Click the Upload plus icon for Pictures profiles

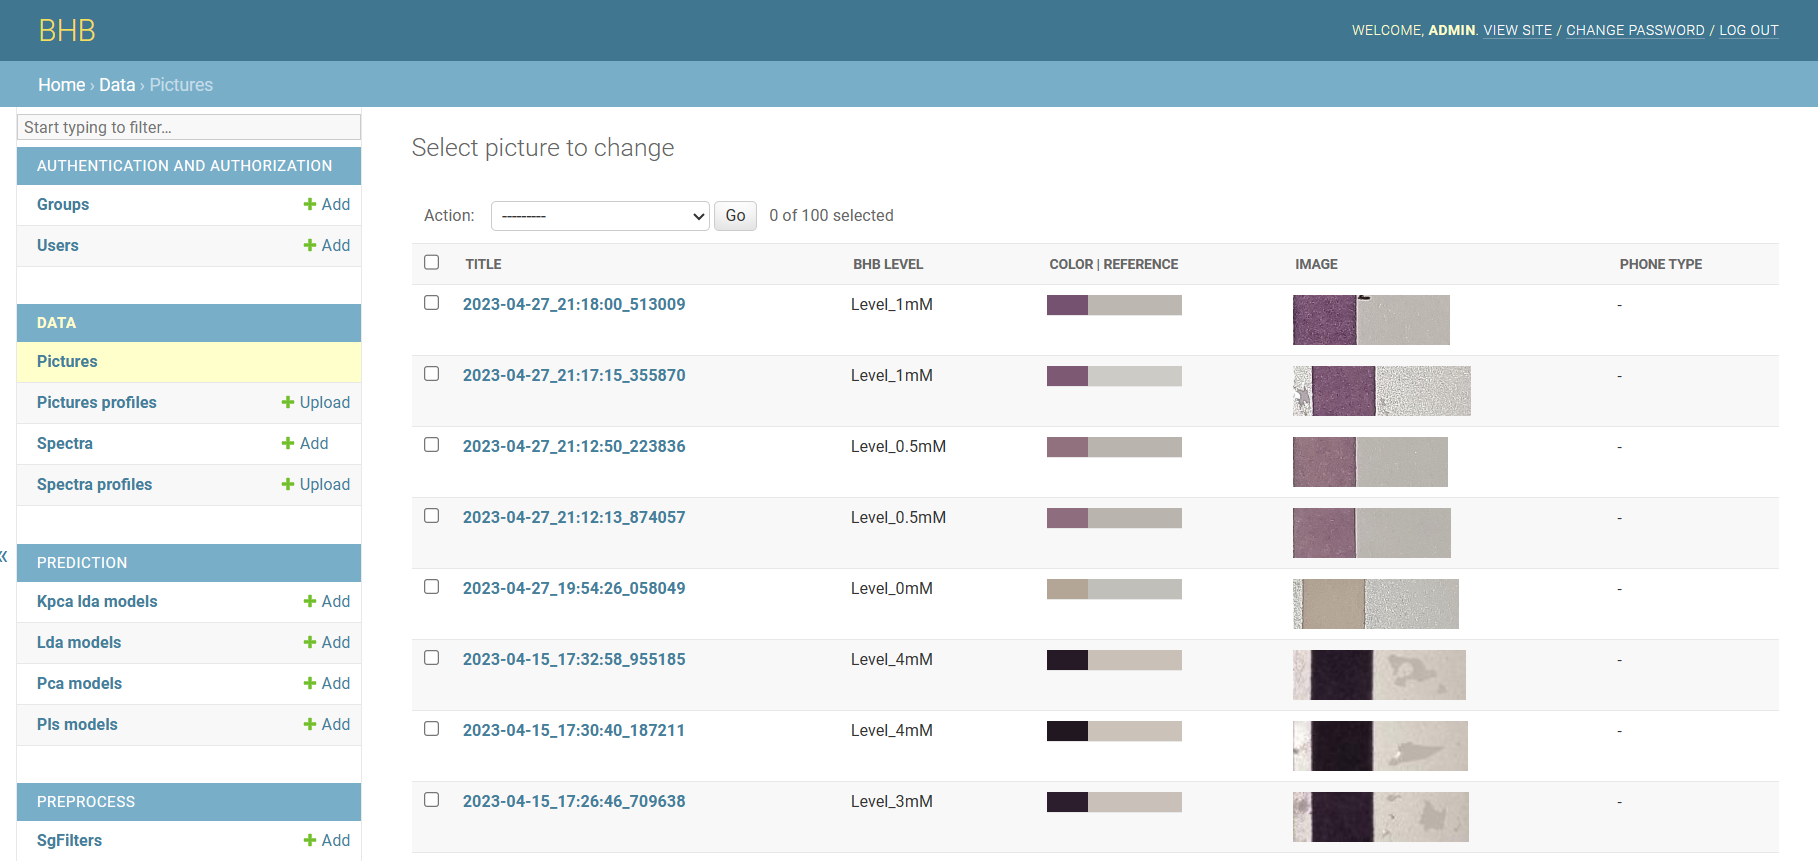click(288, 403)
